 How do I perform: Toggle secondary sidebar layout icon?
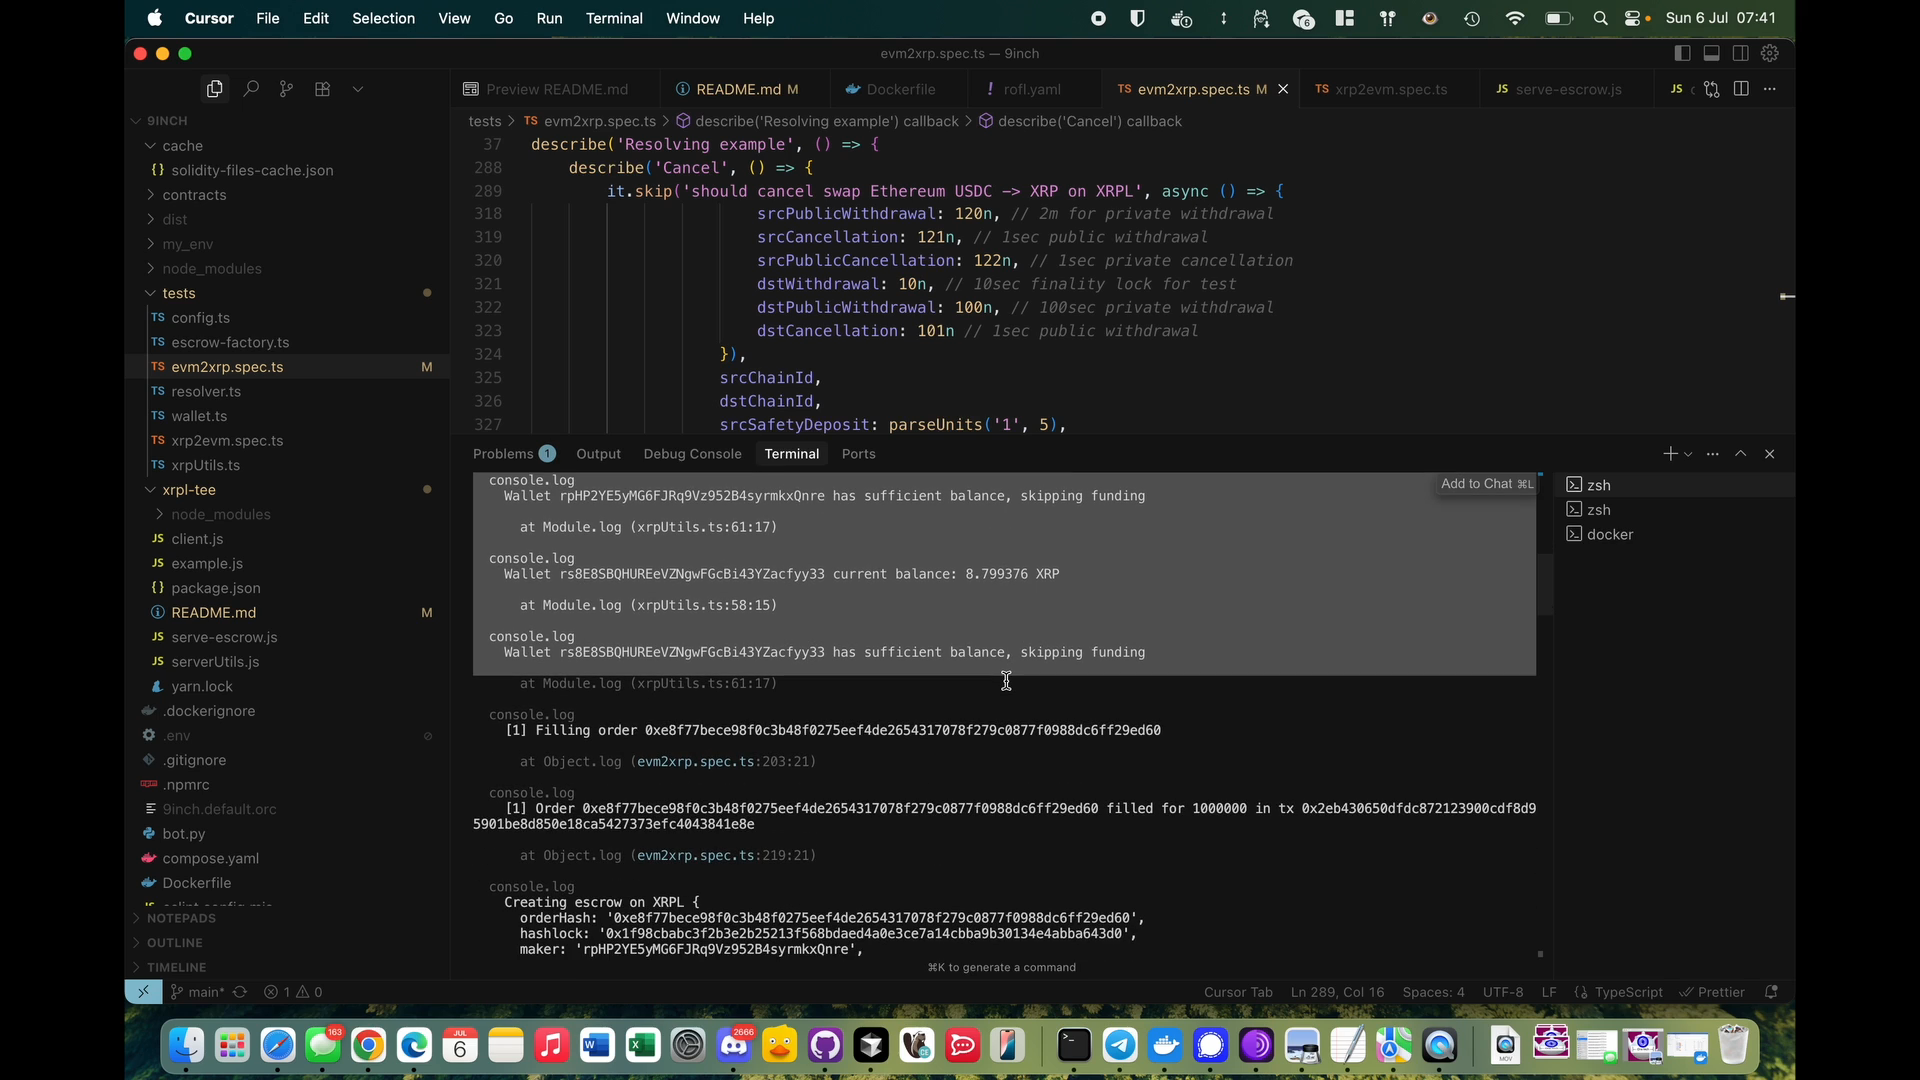pos(1741,53)
